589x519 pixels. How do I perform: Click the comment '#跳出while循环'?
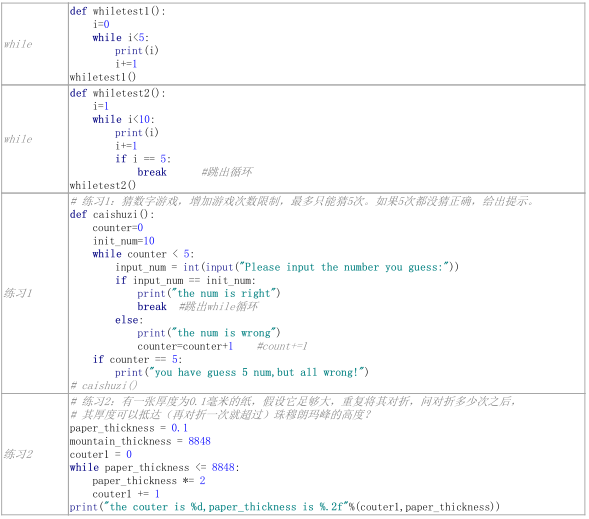(x=219, y=307)
